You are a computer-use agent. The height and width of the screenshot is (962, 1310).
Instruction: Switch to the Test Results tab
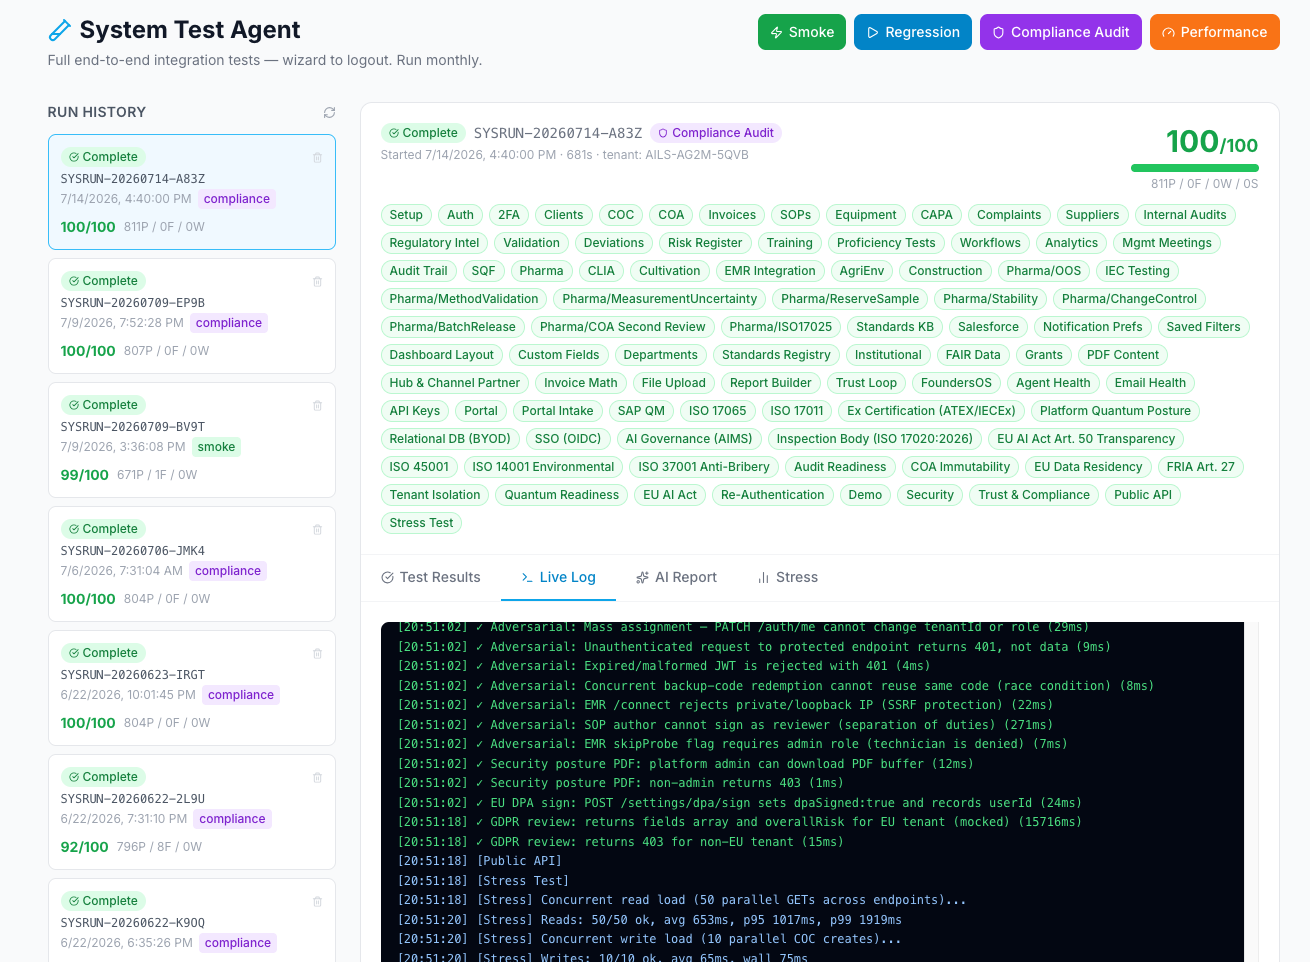click(431, 577)
